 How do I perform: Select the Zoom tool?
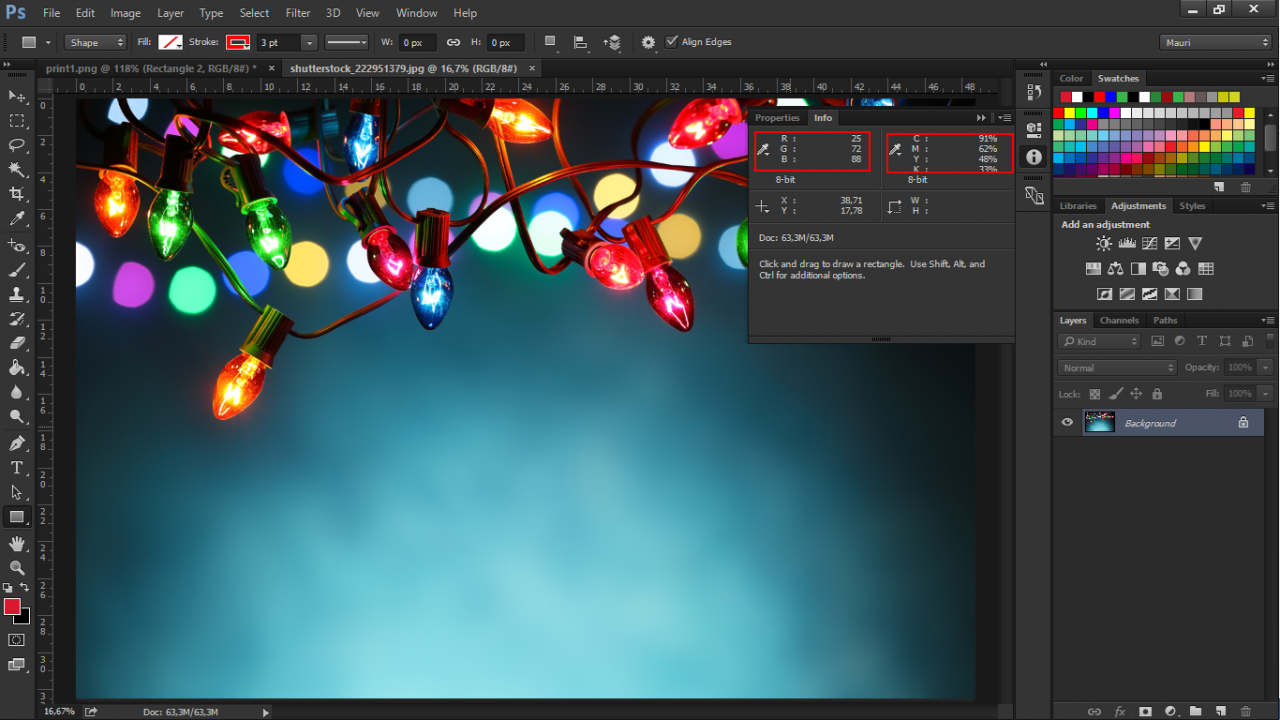pos(17,568)
